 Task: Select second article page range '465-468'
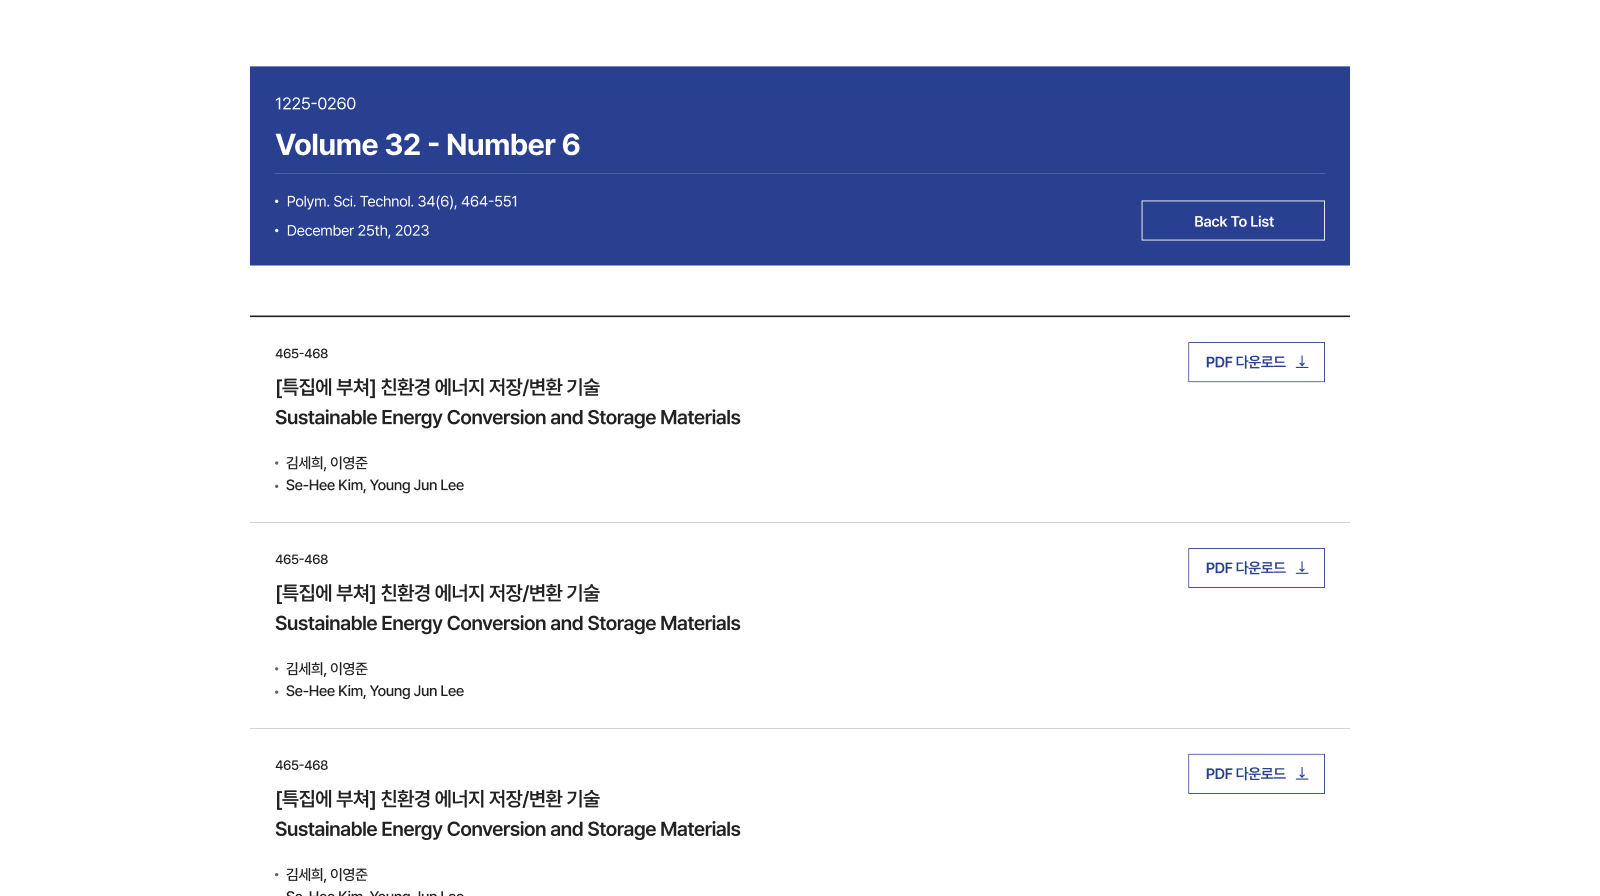301,560
